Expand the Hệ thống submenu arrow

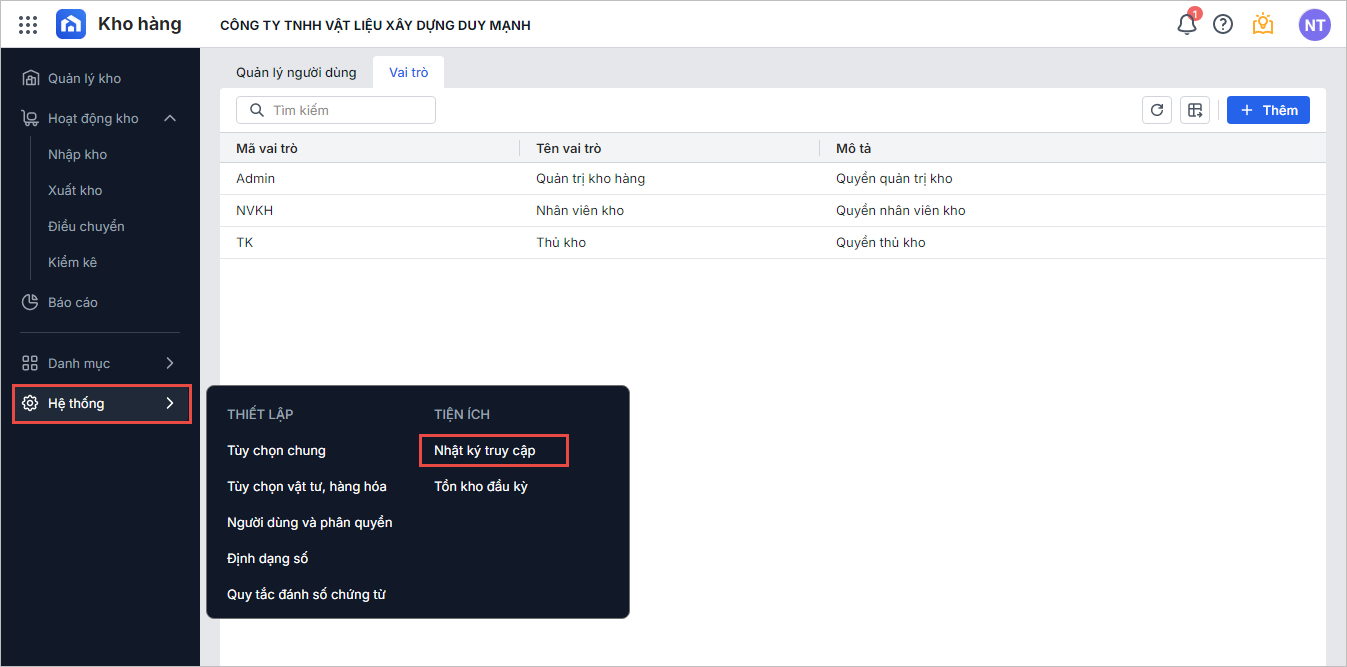[170, 403]
